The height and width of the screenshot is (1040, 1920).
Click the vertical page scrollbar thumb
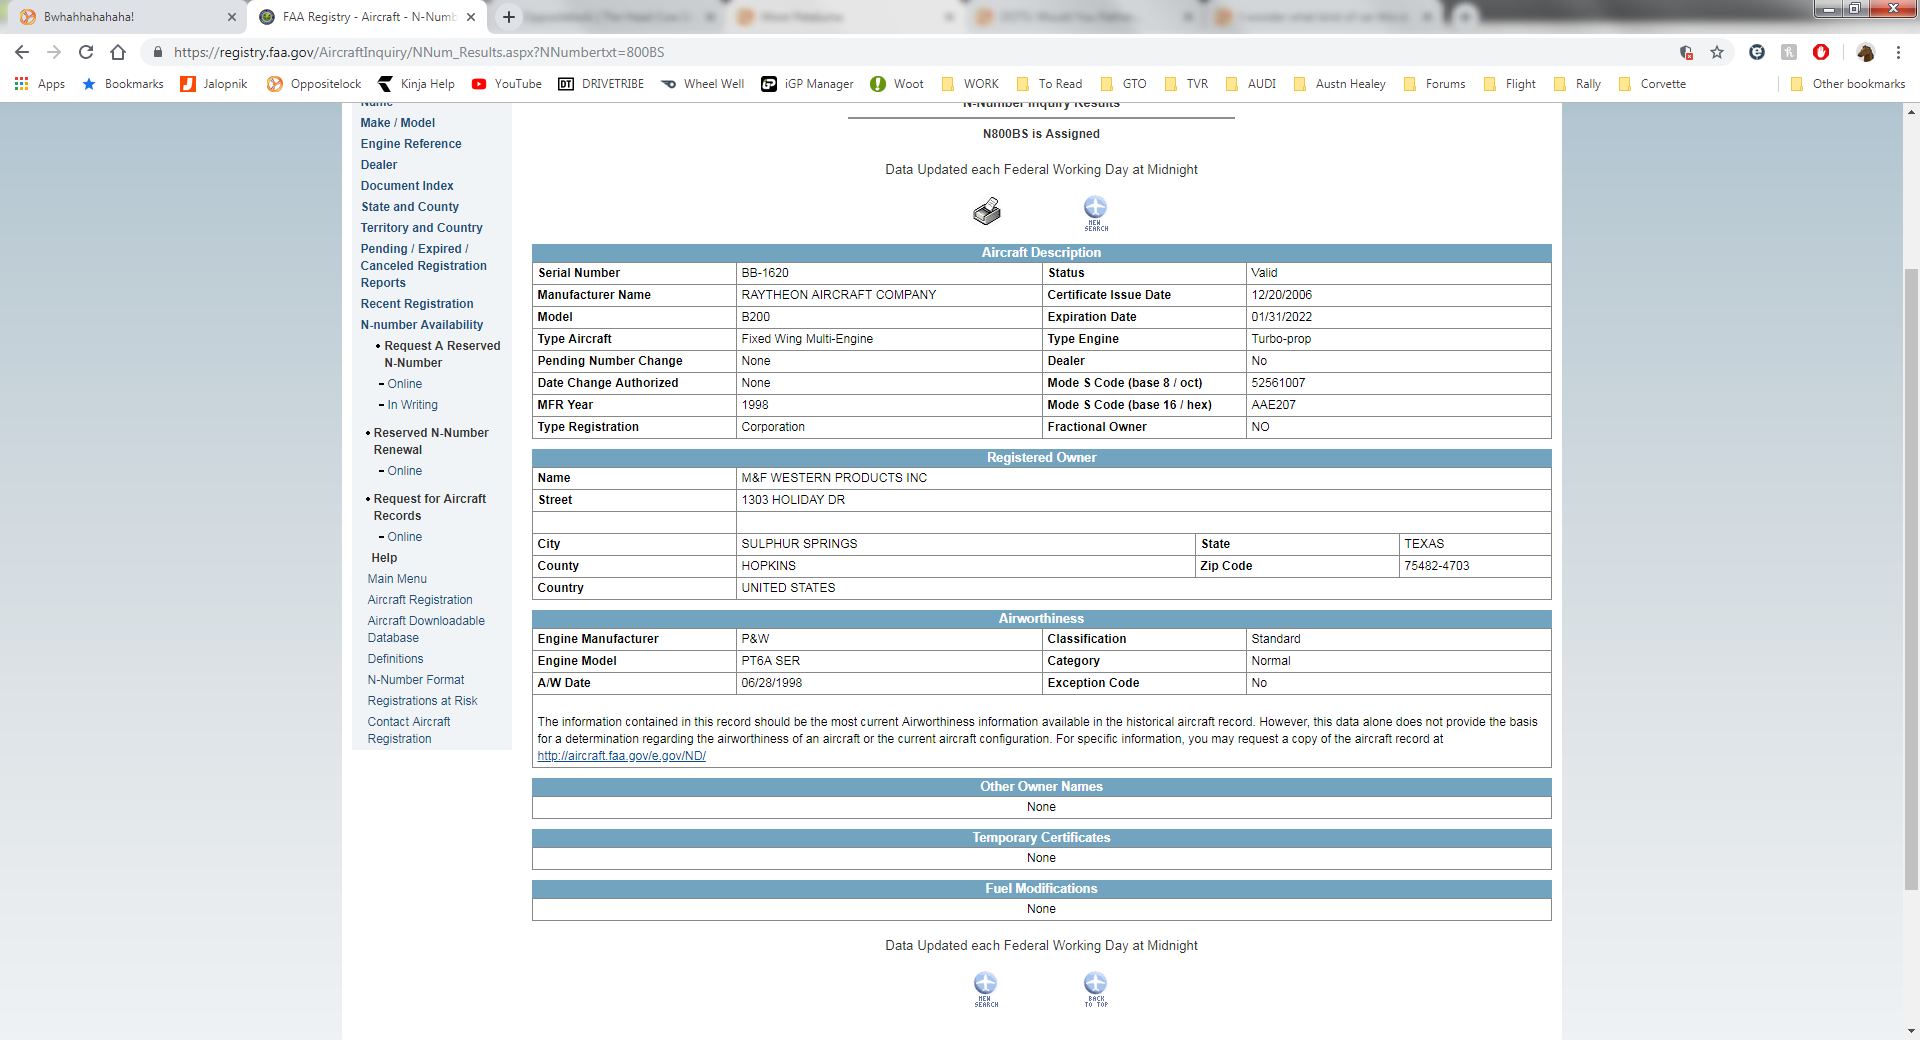click(1911, 580)
